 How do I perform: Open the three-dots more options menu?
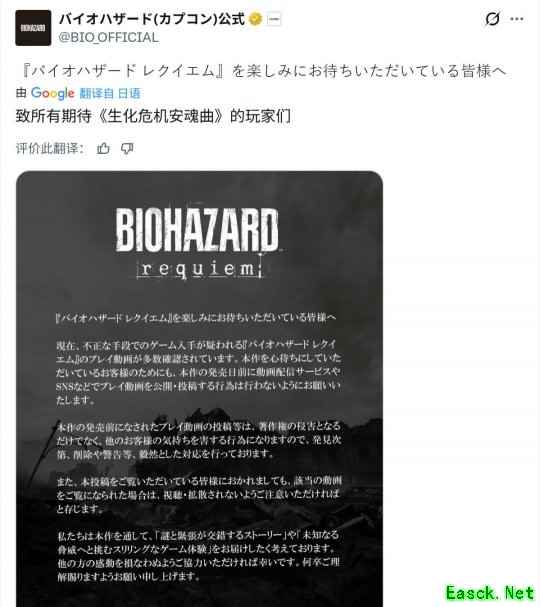click(517, 19)
